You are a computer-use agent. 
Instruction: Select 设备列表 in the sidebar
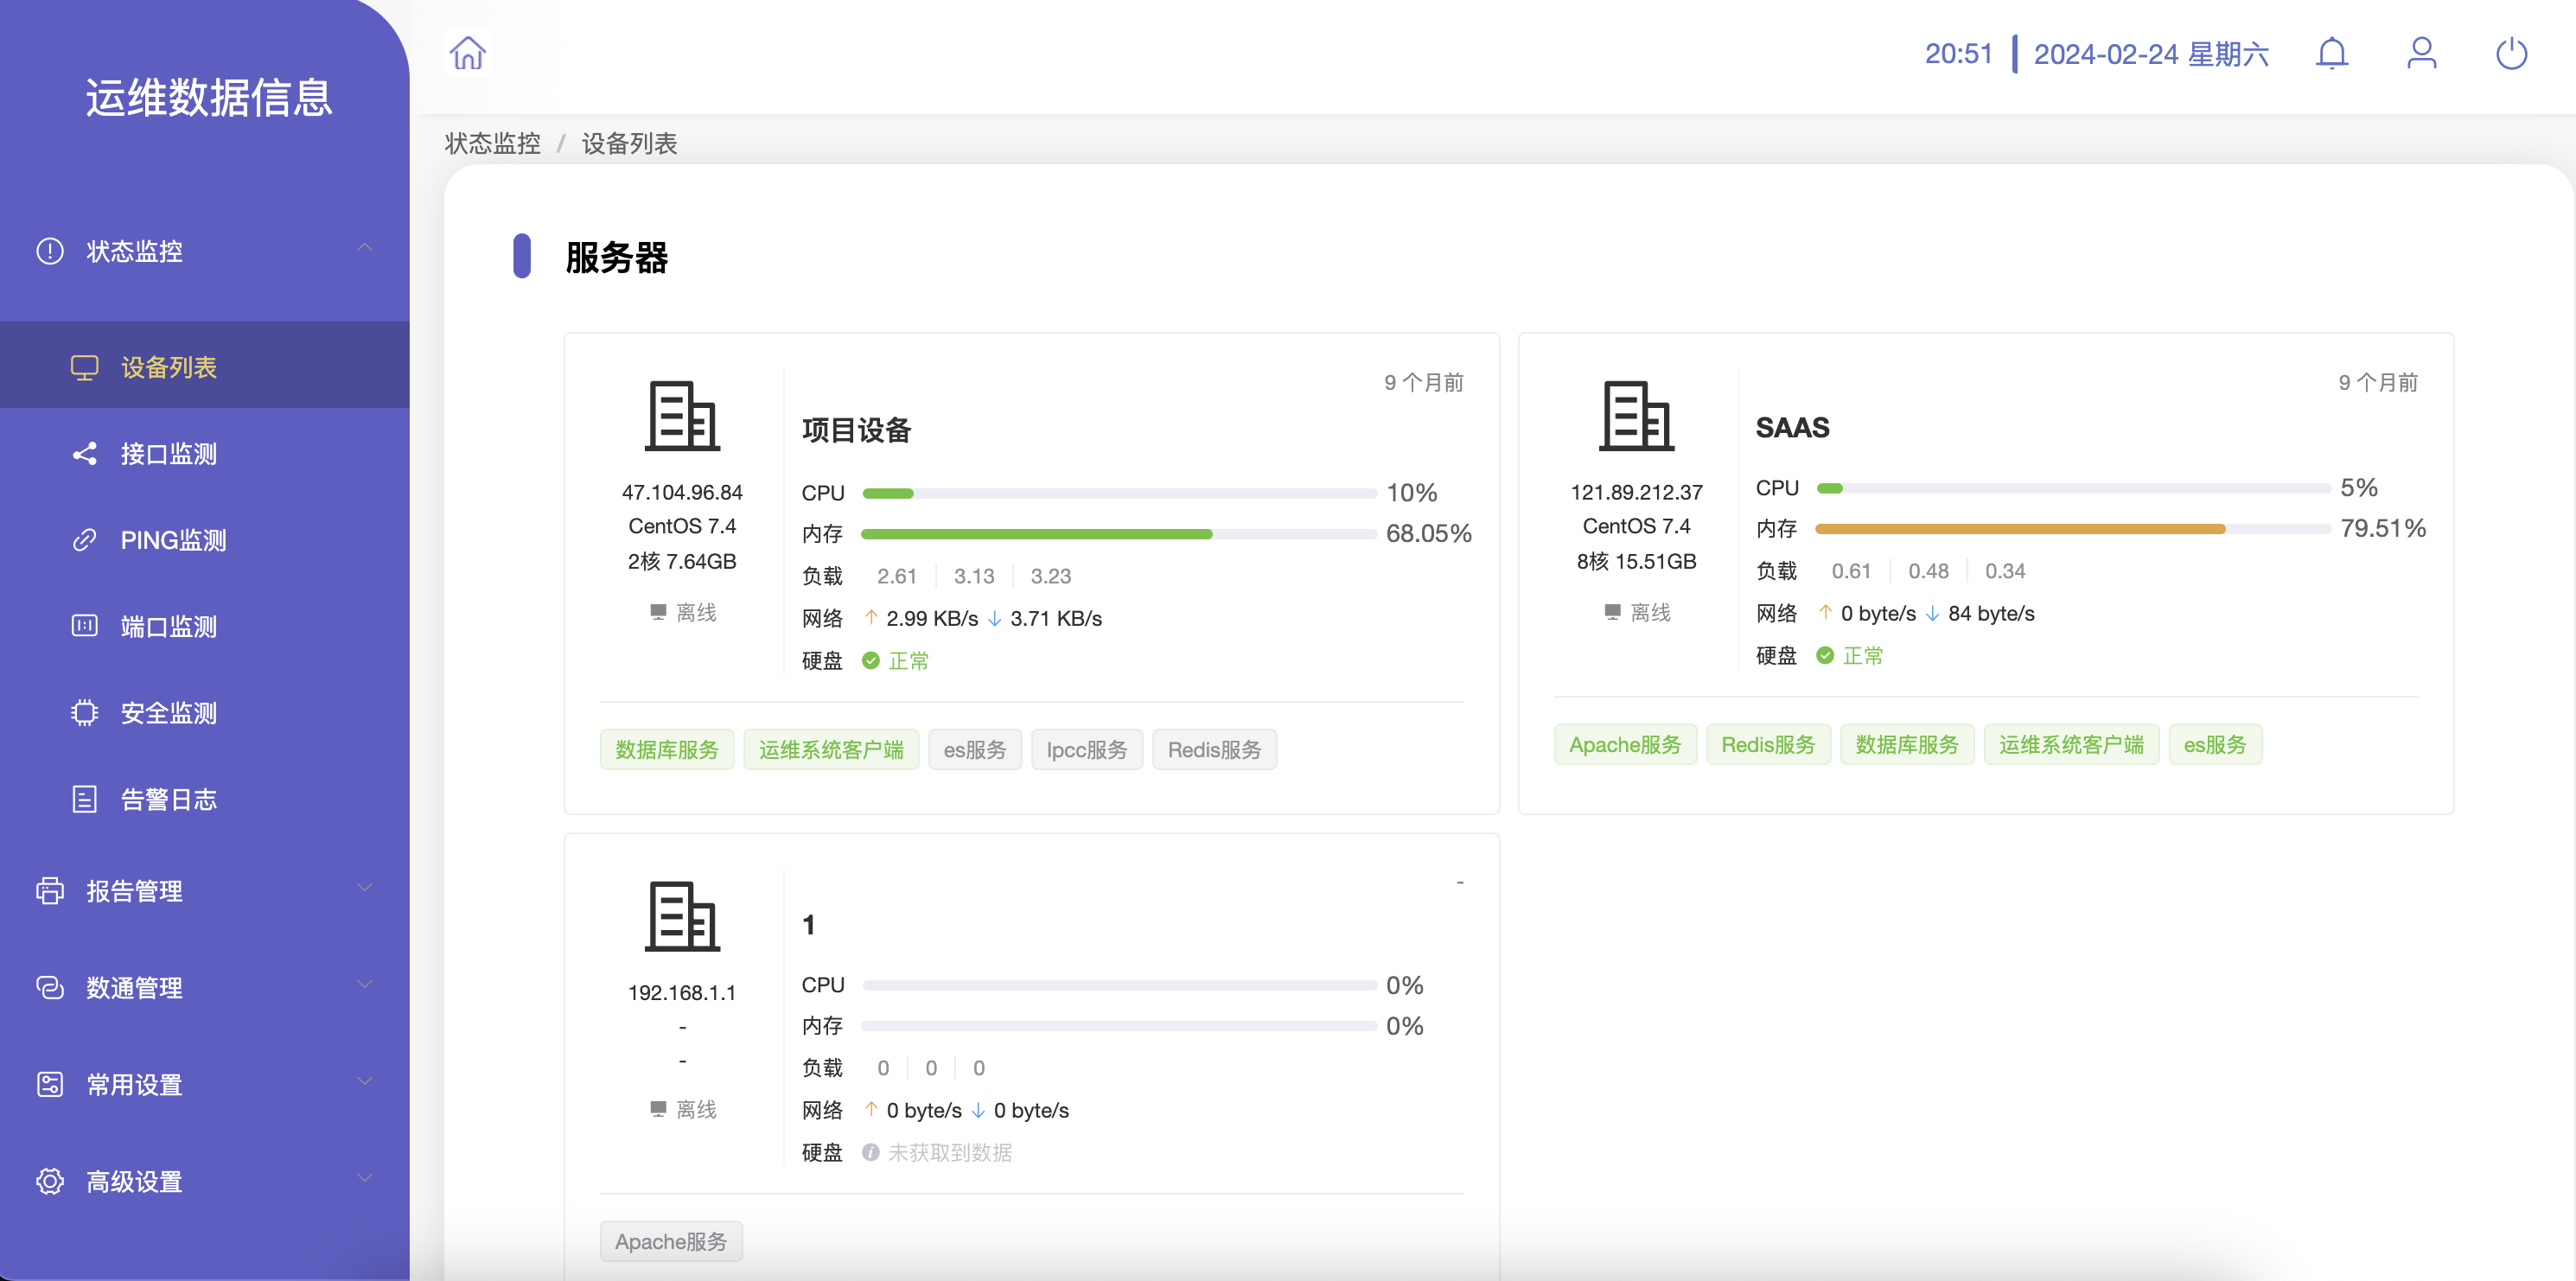[204, 365]
